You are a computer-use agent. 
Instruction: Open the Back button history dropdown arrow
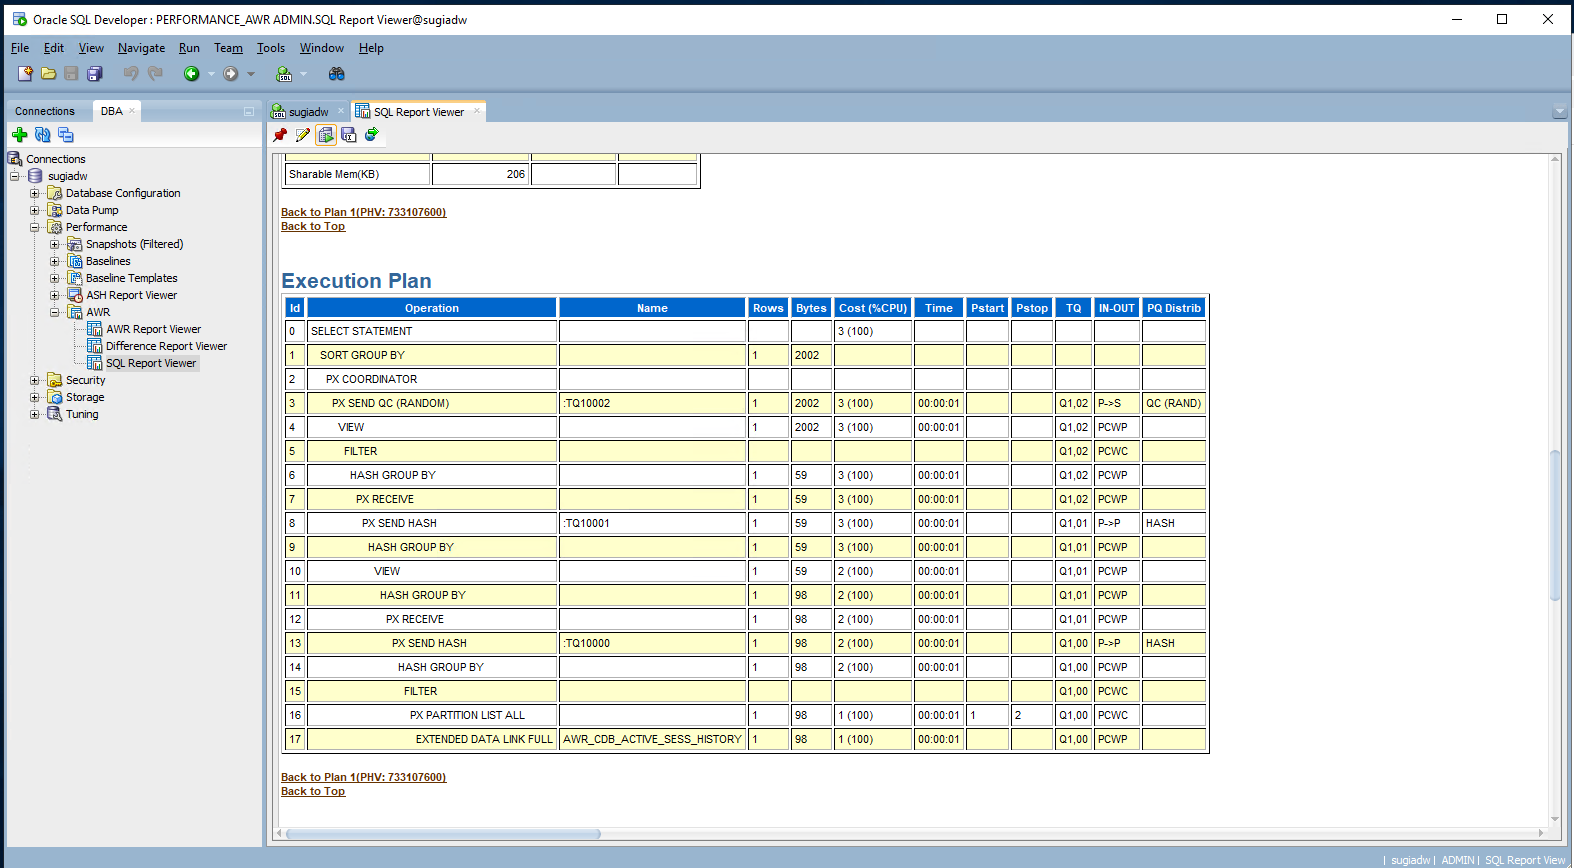211,74
